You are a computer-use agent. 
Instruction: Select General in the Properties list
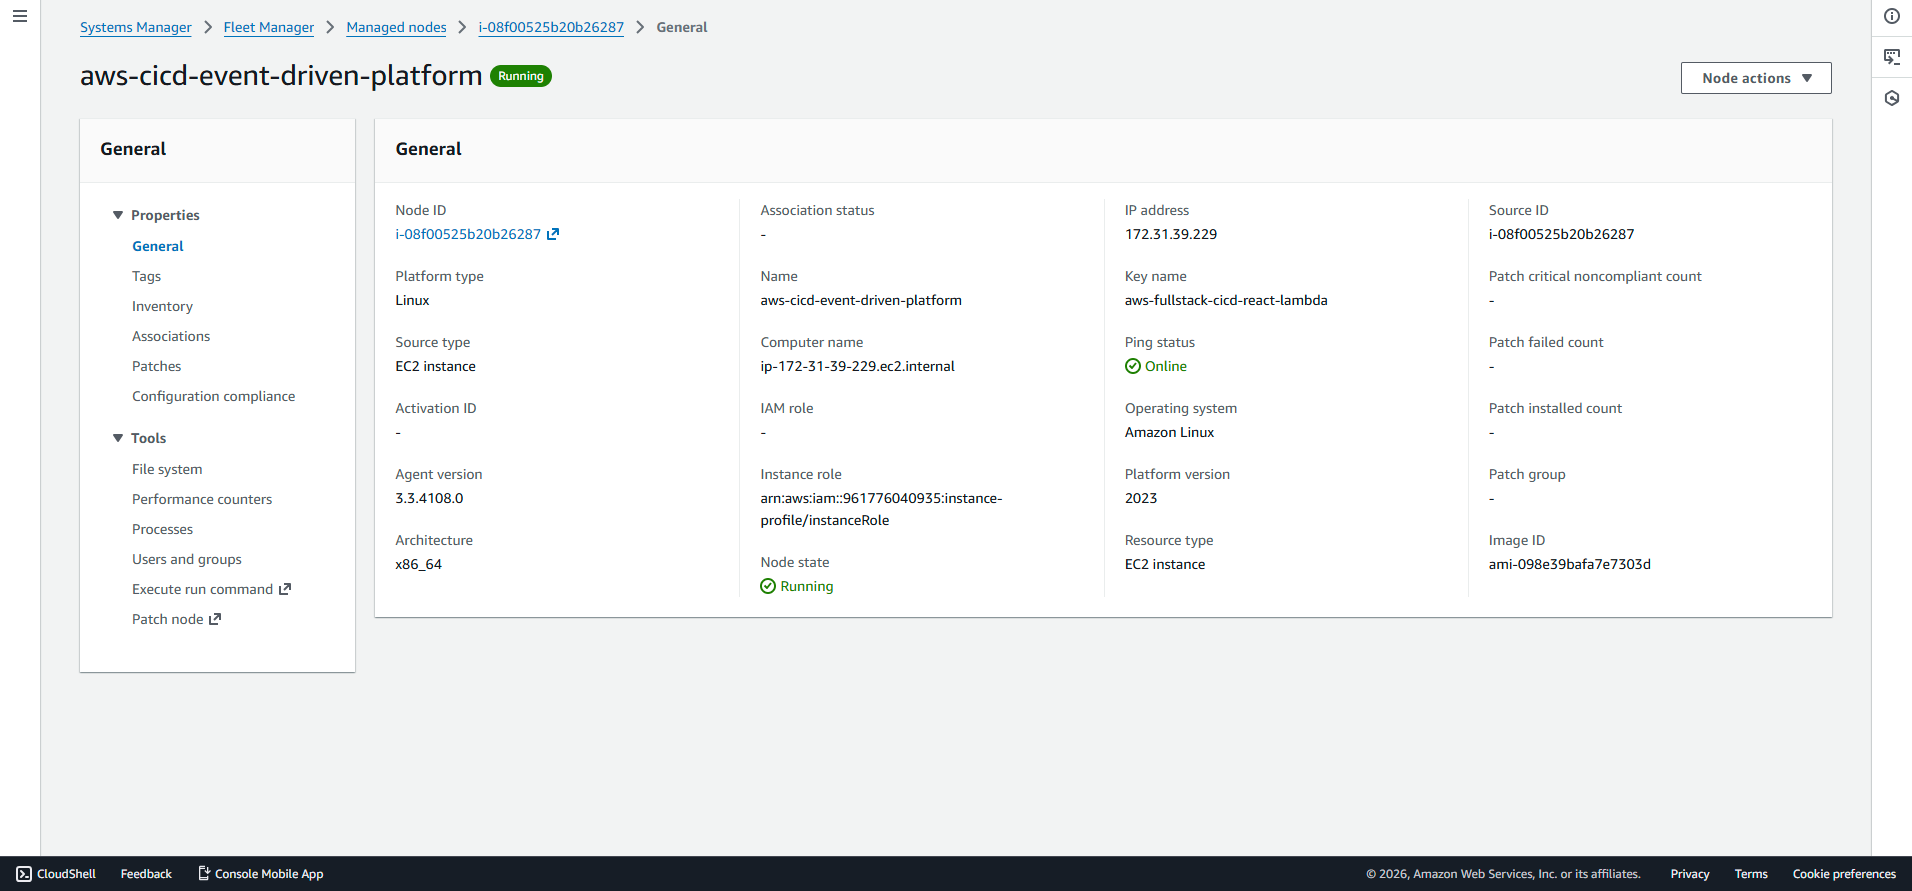click(158, 246)
